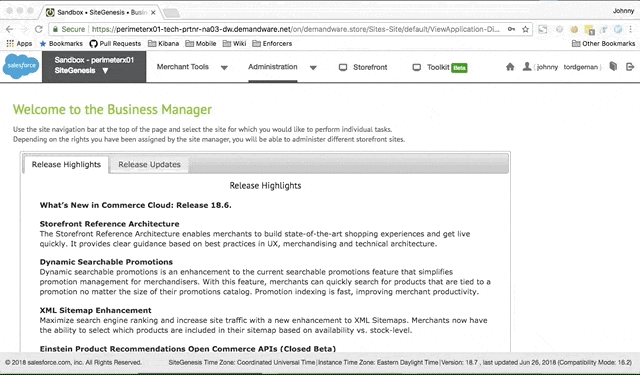Image resolution: width=640 pixels, height=375 pixels.
Task: Open a new browser tab
Action: 172,13
